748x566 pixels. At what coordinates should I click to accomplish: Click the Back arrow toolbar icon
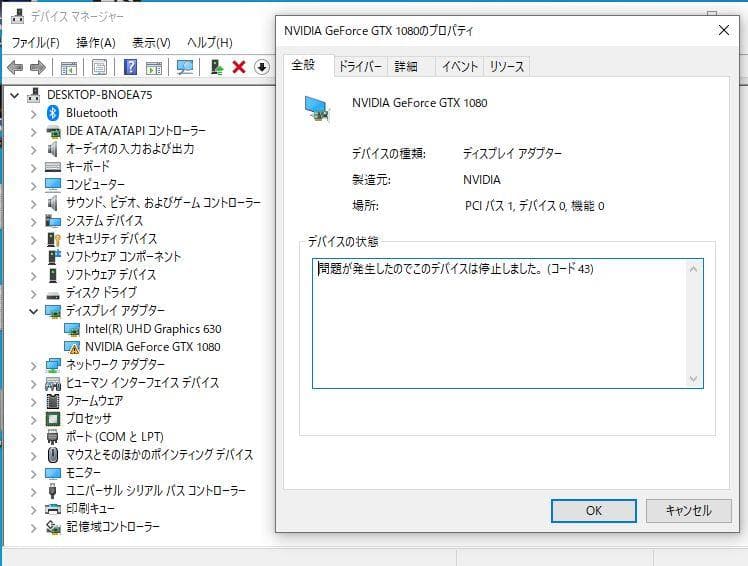(x=15, y=67)
